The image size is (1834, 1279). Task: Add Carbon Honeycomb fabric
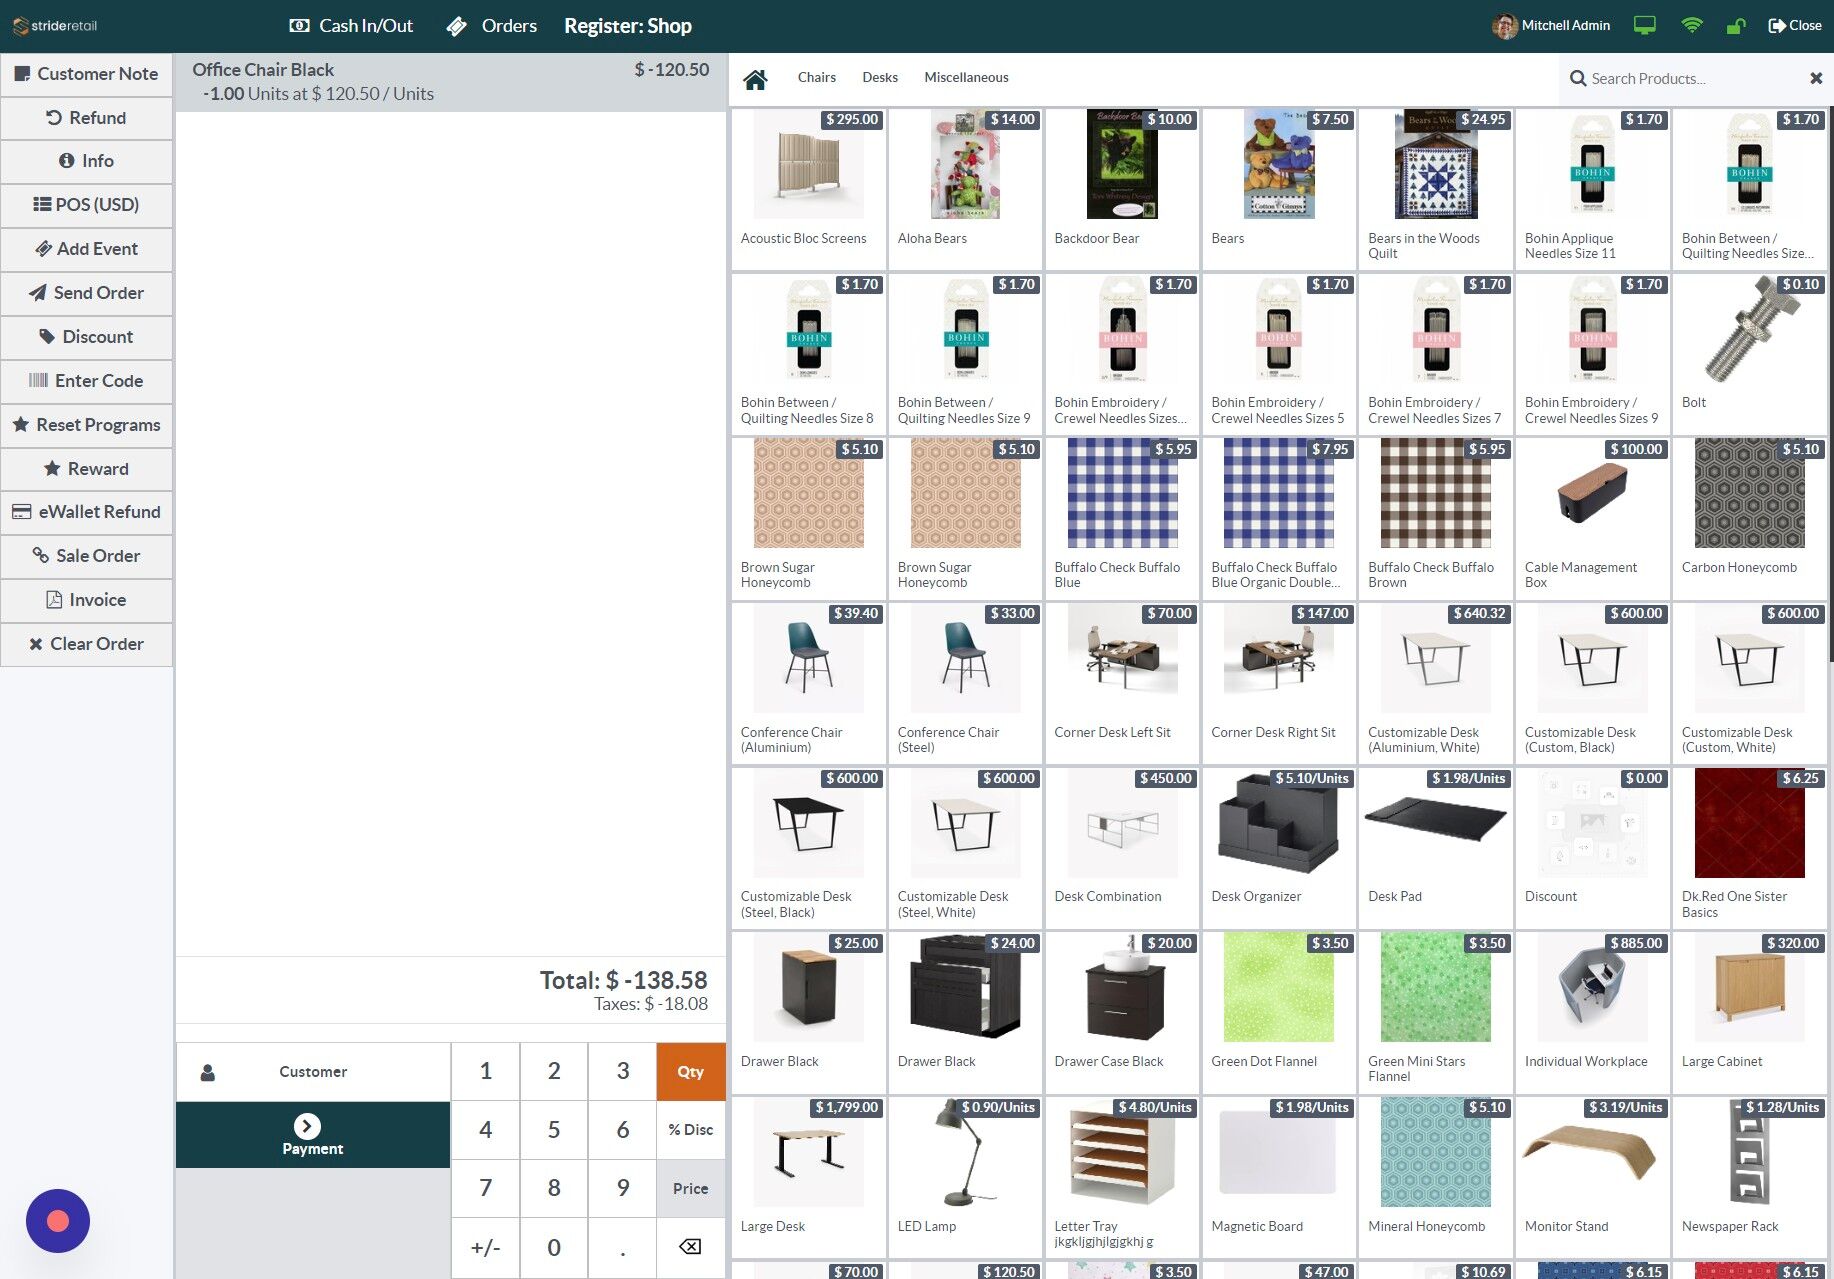point(1750,518)
